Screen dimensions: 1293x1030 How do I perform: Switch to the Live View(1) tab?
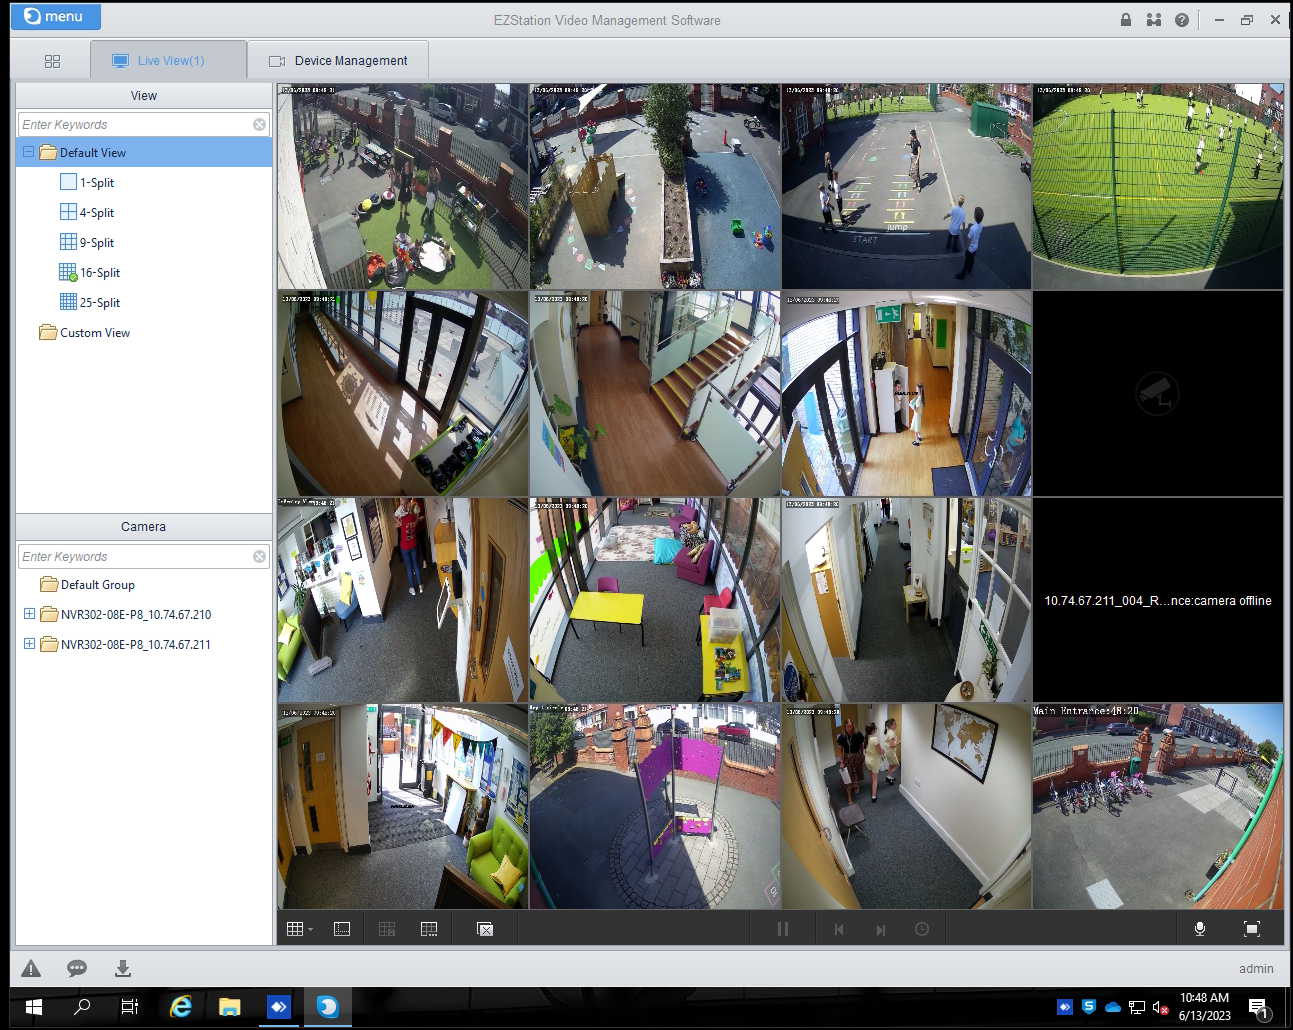point(168,60)
